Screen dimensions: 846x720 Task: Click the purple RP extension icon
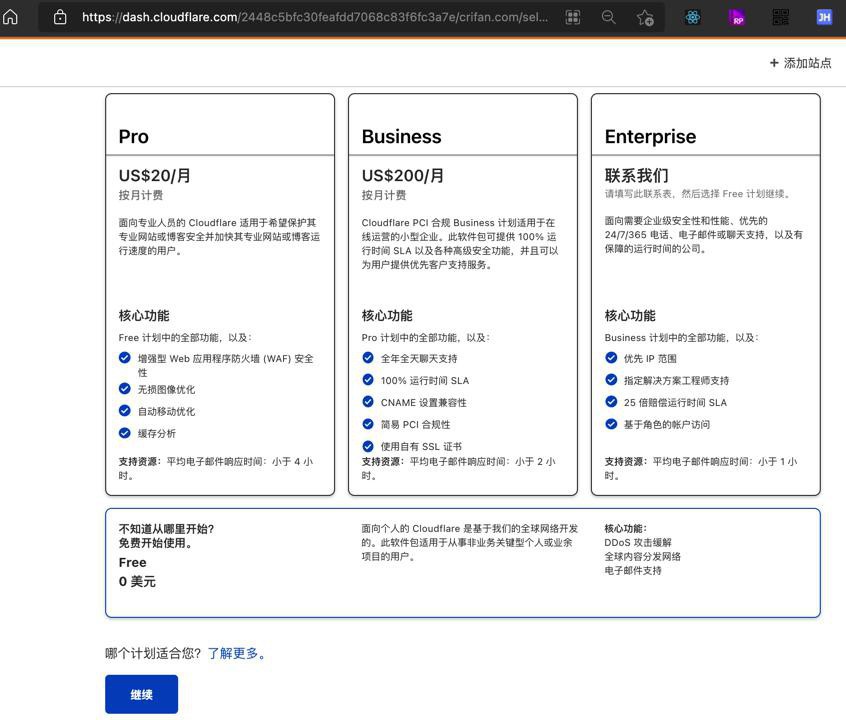pos(736,17)
